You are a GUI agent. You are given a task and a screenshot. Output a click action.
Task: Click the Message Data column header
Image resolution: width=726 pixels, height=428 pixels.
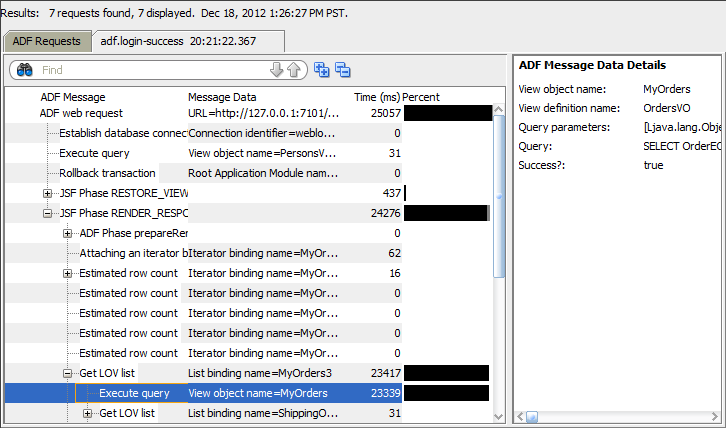[x=222, y=97]
